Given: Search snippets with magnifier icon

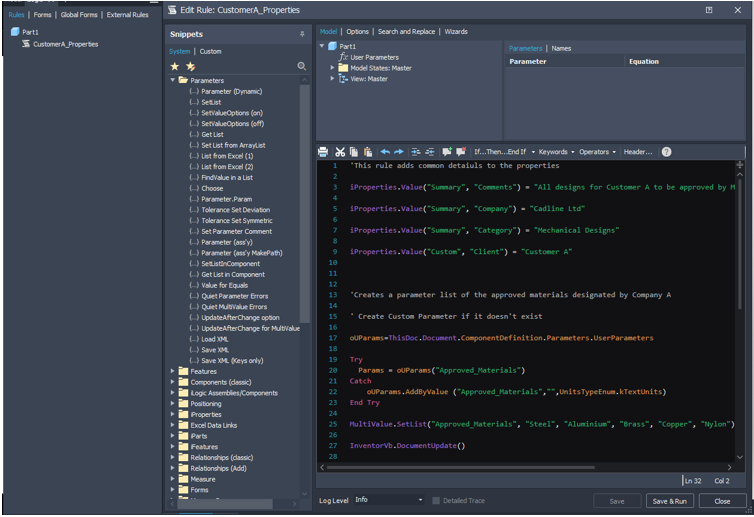Looking at the screenshot, I should tap(302, 66).
